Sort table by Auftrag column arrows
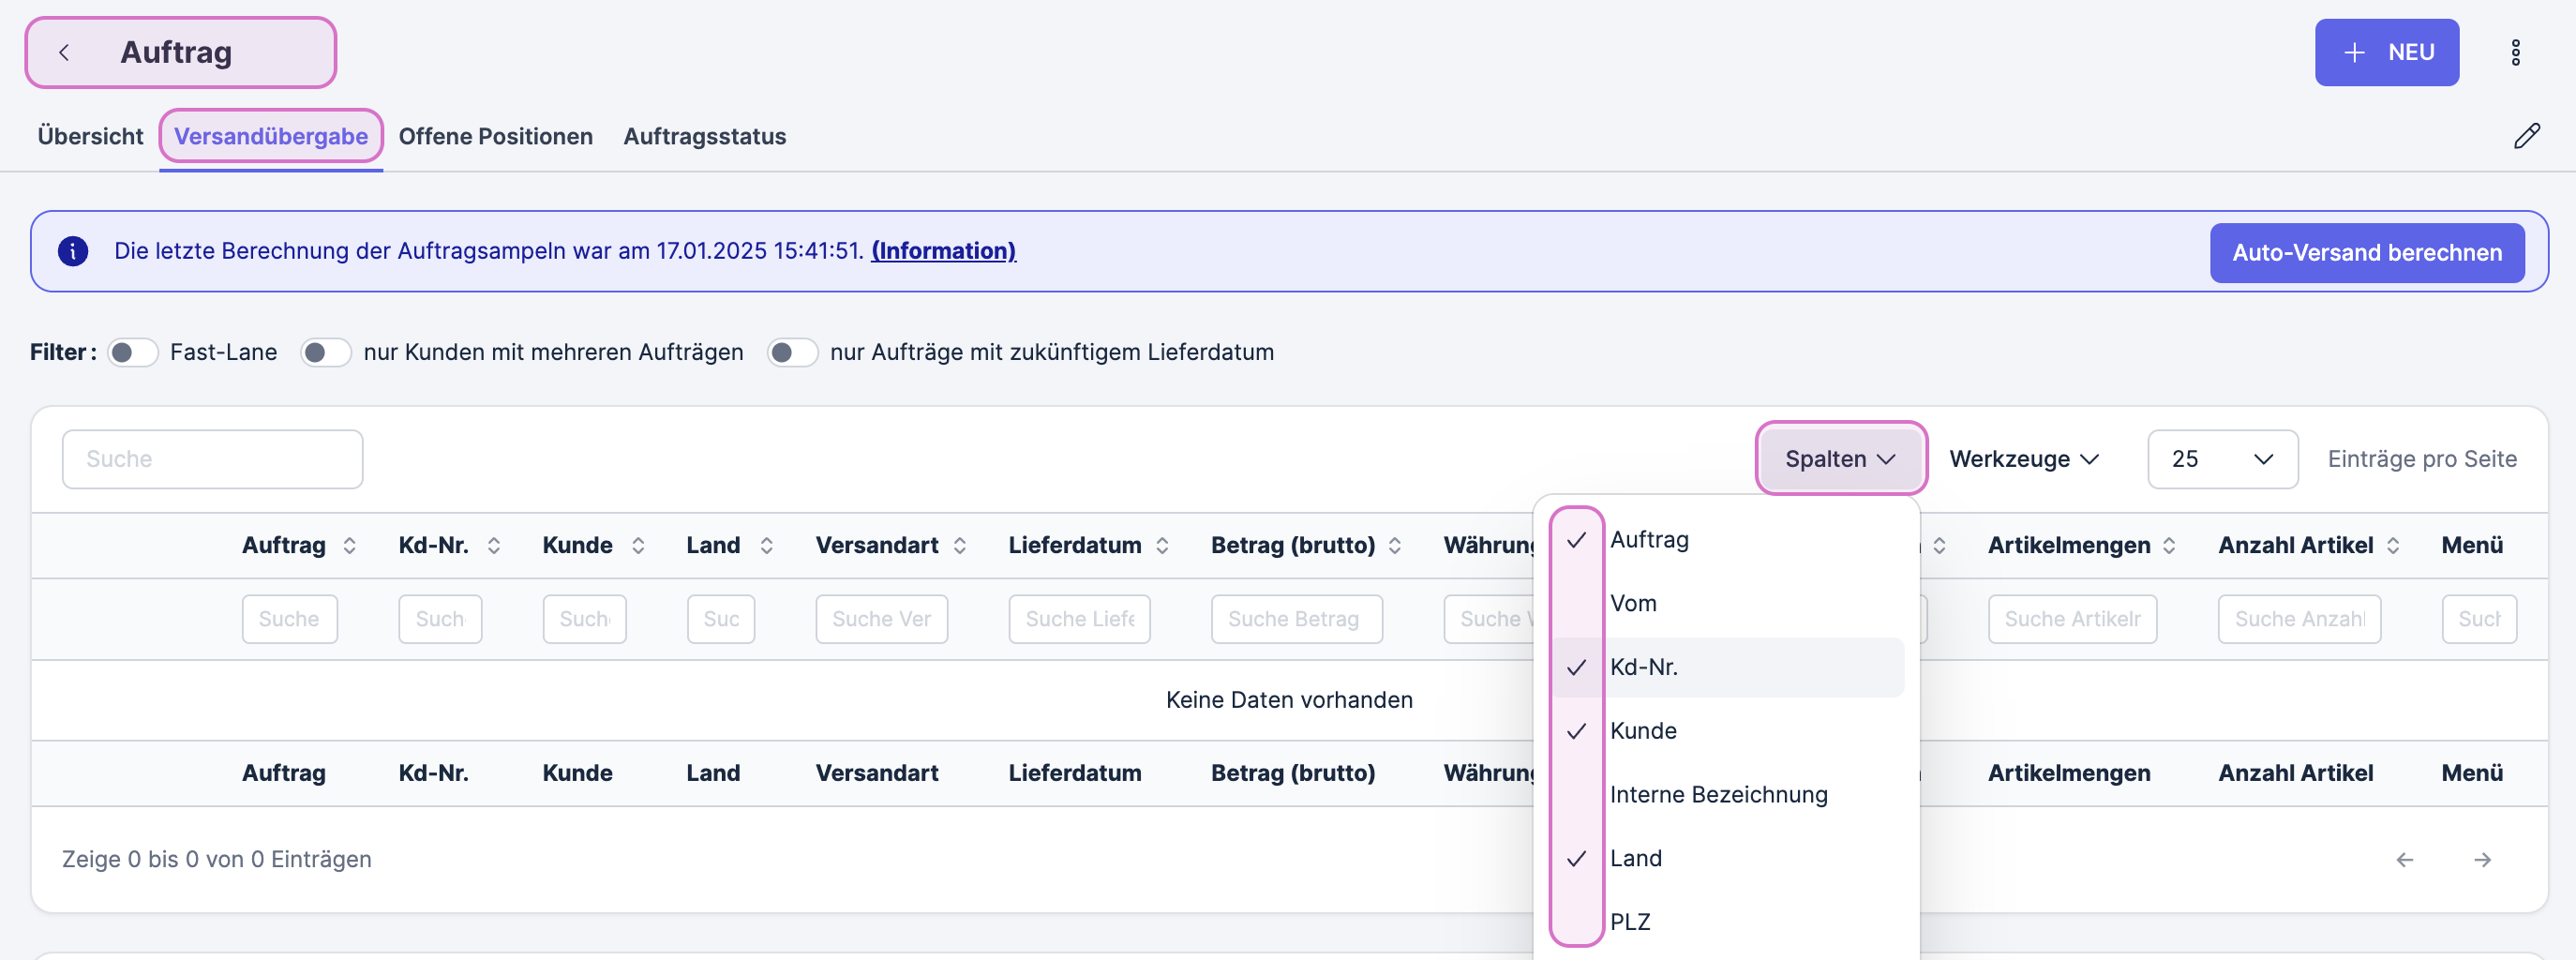 point(349,546)
